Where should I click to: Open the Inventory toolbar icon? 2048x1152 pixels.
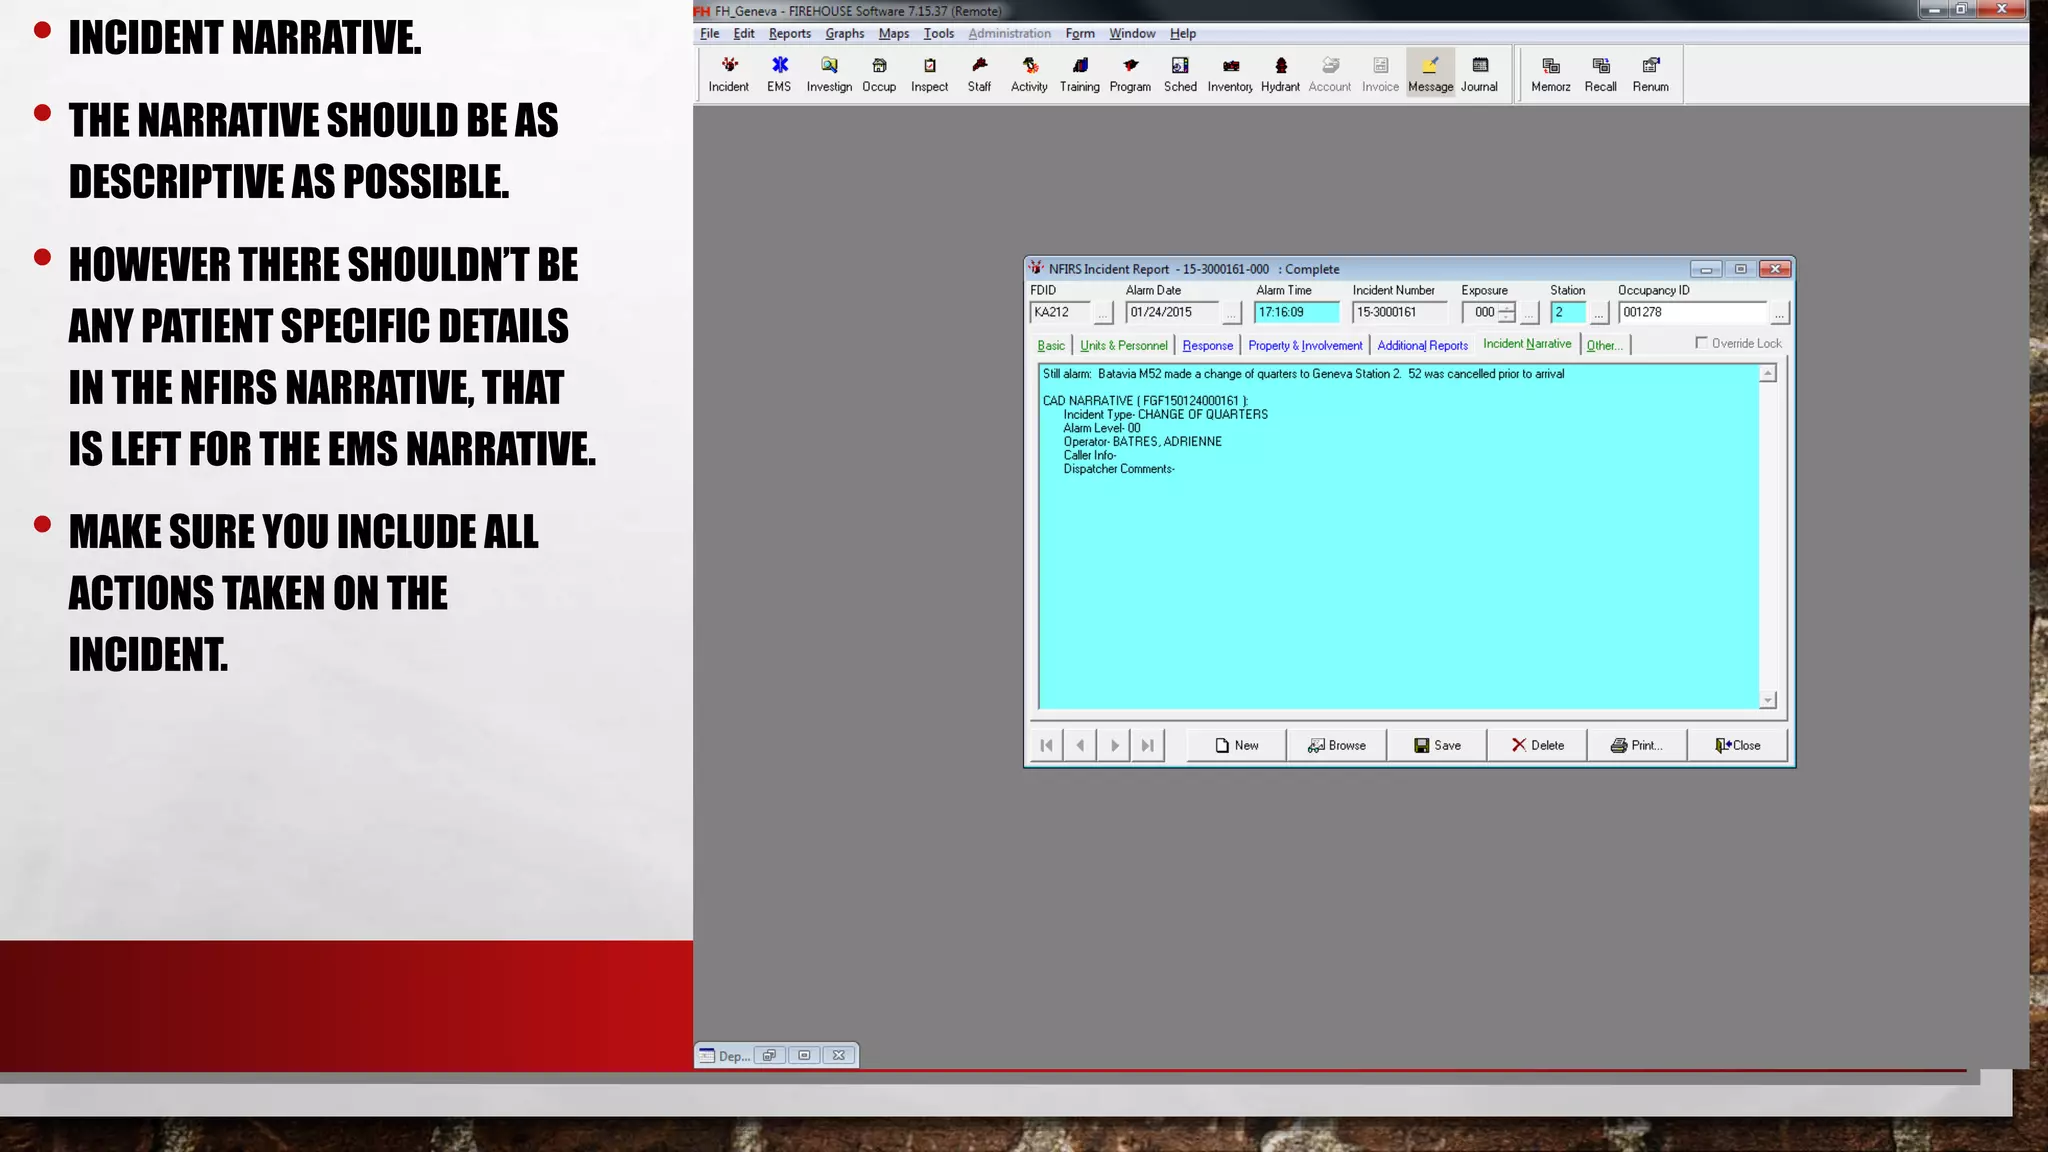[x=1230, y=74]
